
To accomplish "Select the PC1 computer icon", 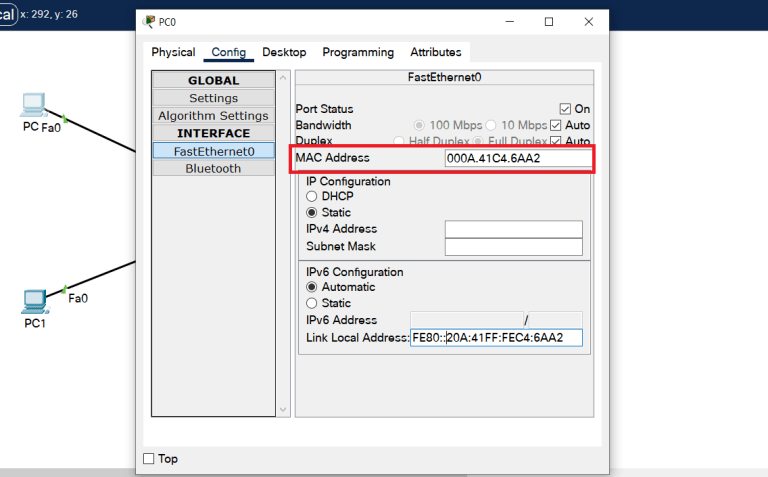I will 34,300.
